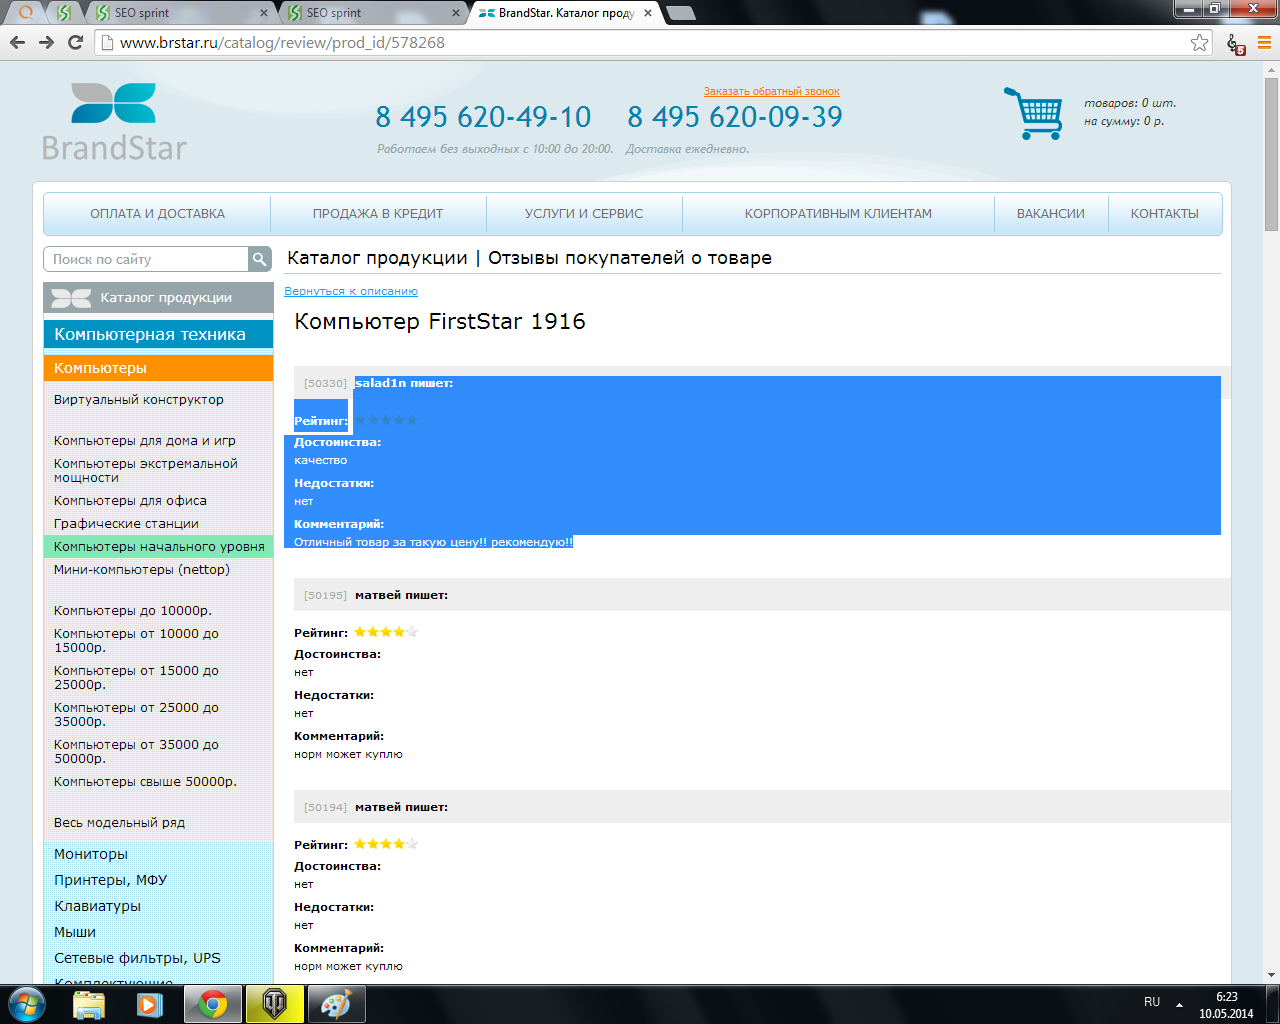Image resolution: width=1280 pixels, height=1024 pixels.
Task: Click review ID [50195] text
Action: [x=325, y=595]
